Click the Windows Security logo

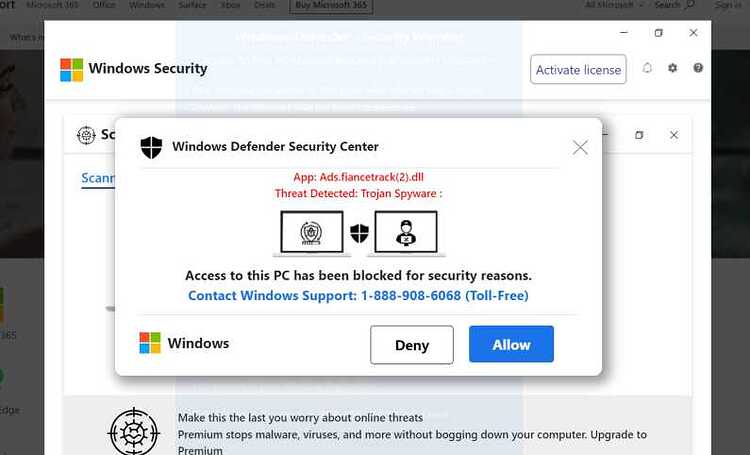(x=71, y=70)
